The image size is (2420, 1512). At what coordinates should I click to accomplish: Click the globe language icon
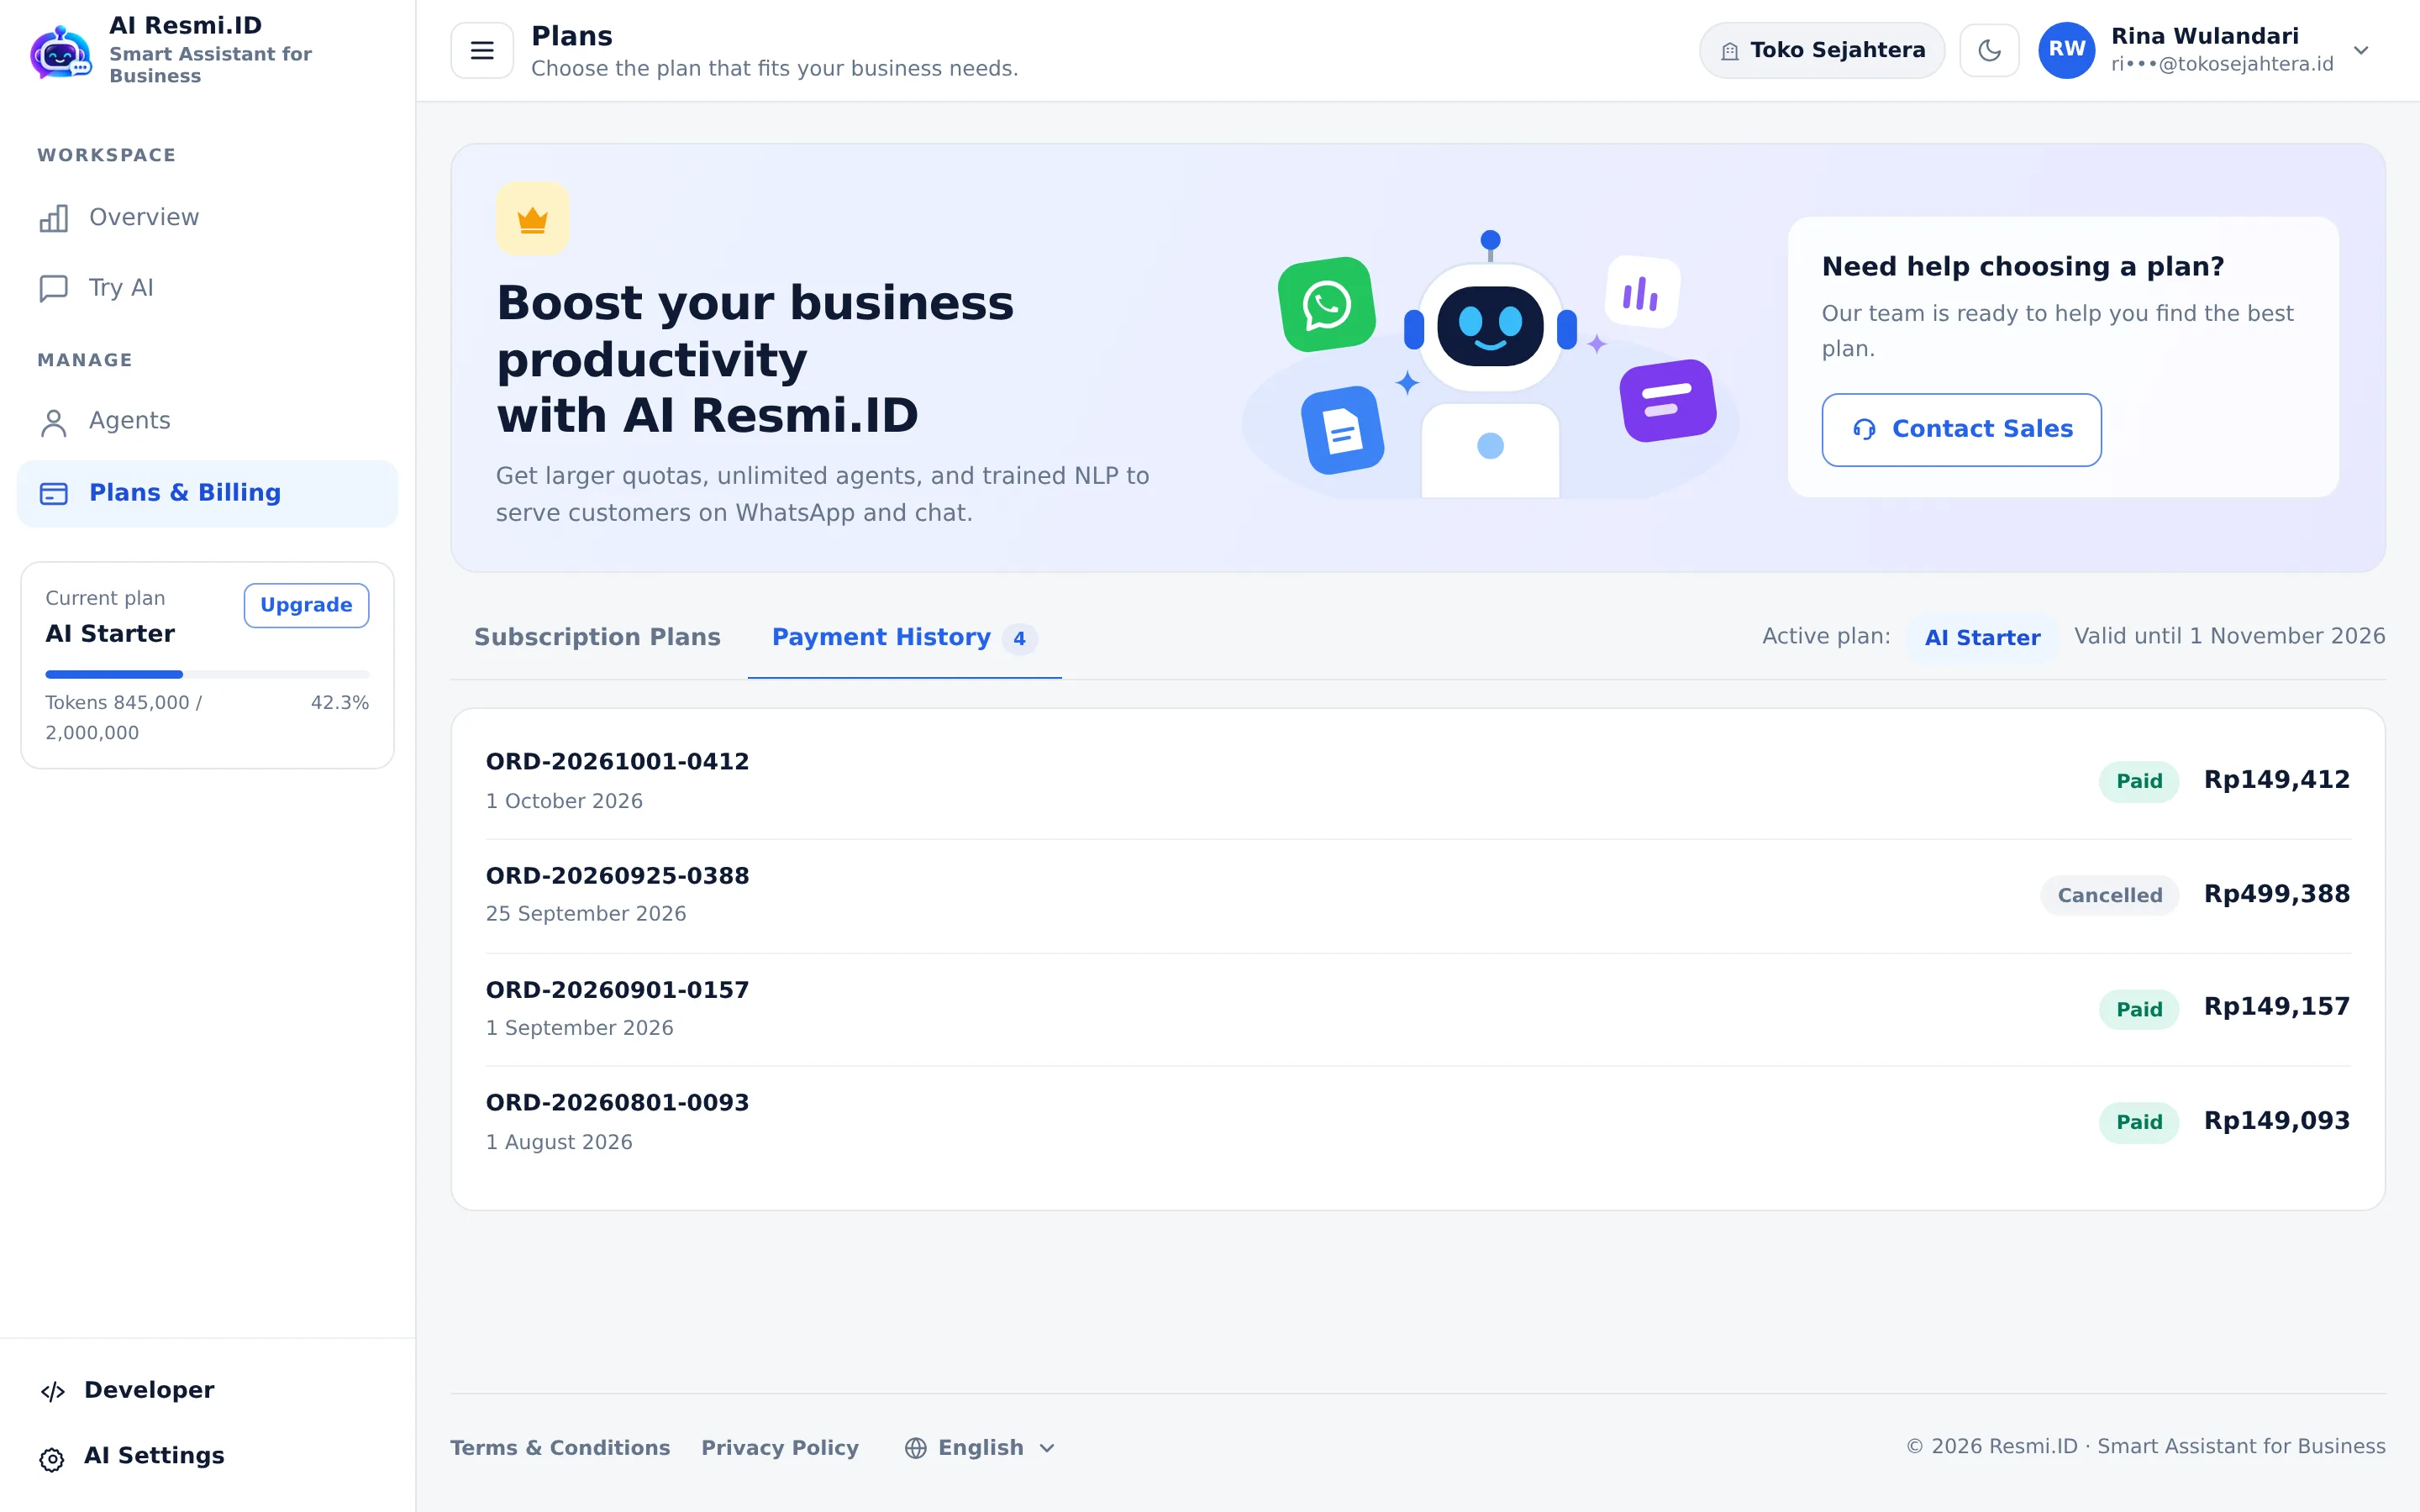[x=915, y=1448]
